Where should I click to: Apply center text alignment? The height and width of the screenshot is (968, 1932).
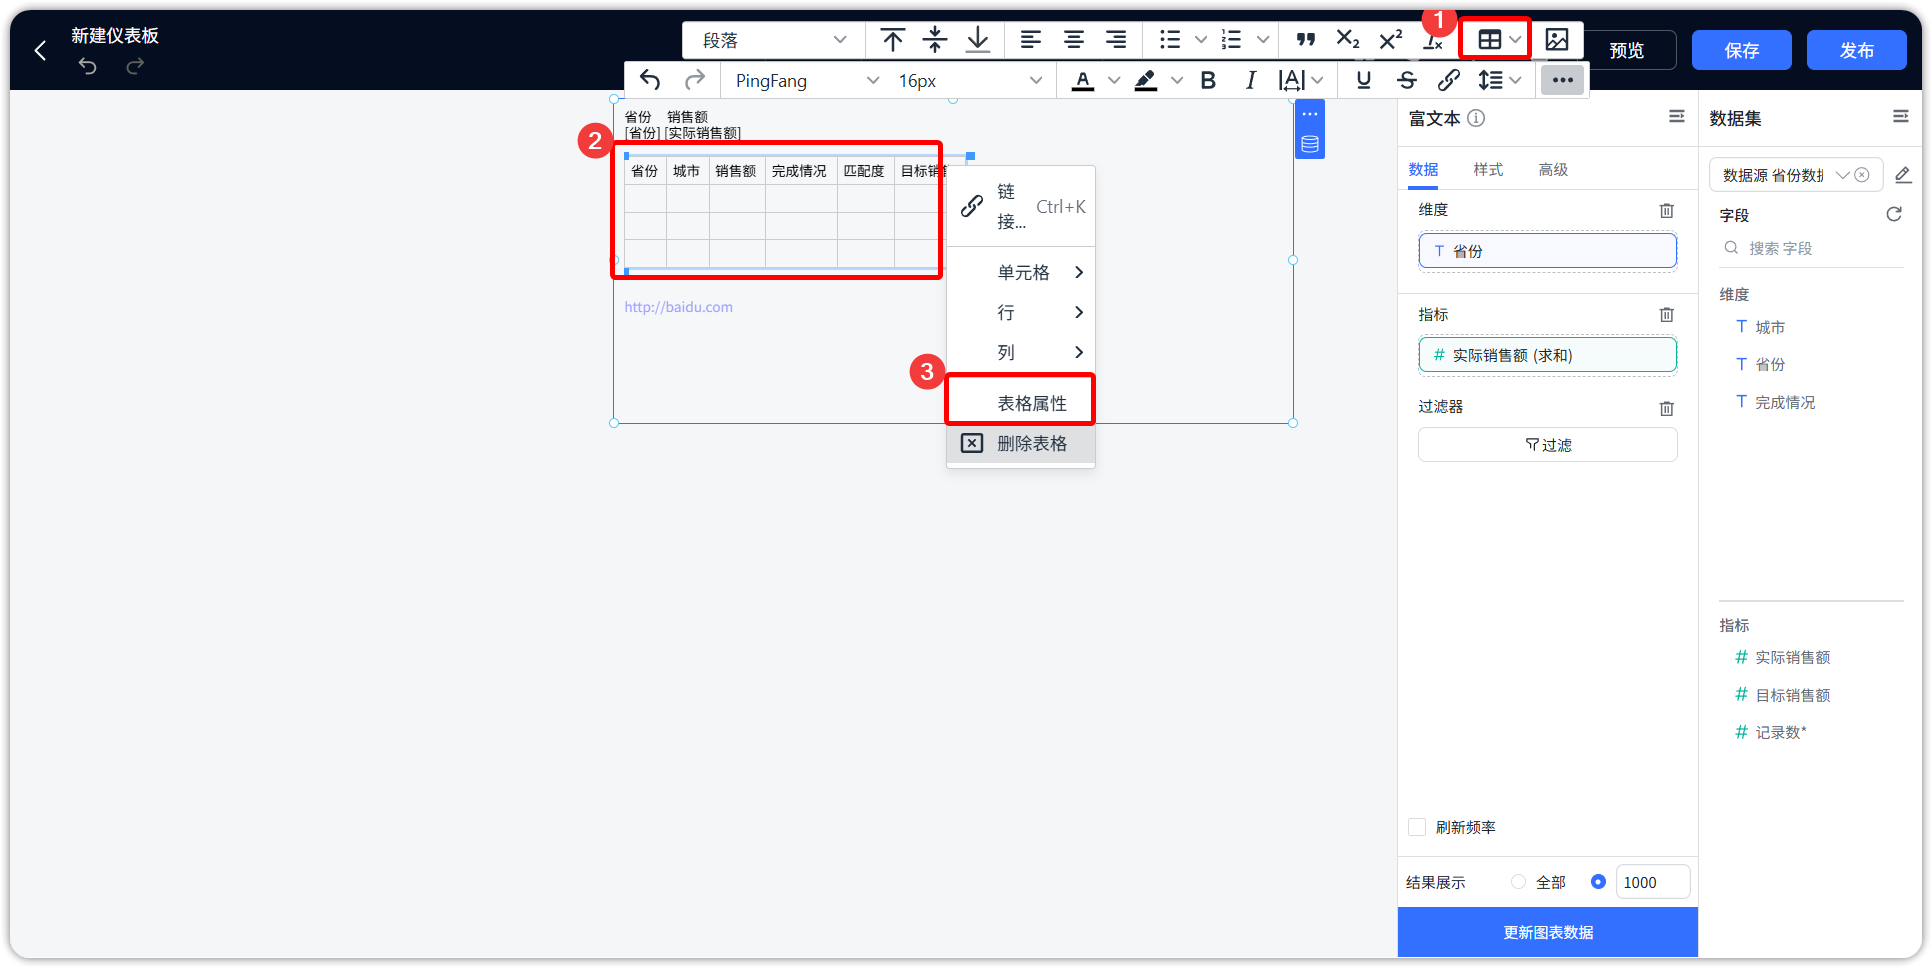[x=1074, y=40]
